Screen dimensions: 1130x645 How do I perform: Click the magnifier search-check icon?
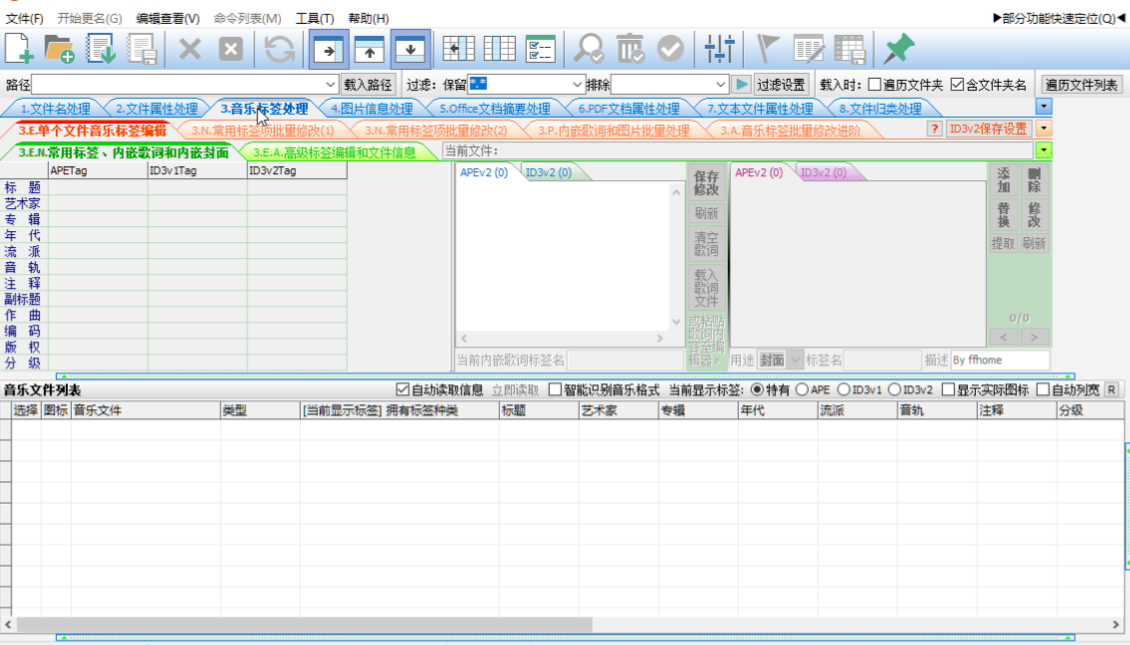(x=589, y=49)
